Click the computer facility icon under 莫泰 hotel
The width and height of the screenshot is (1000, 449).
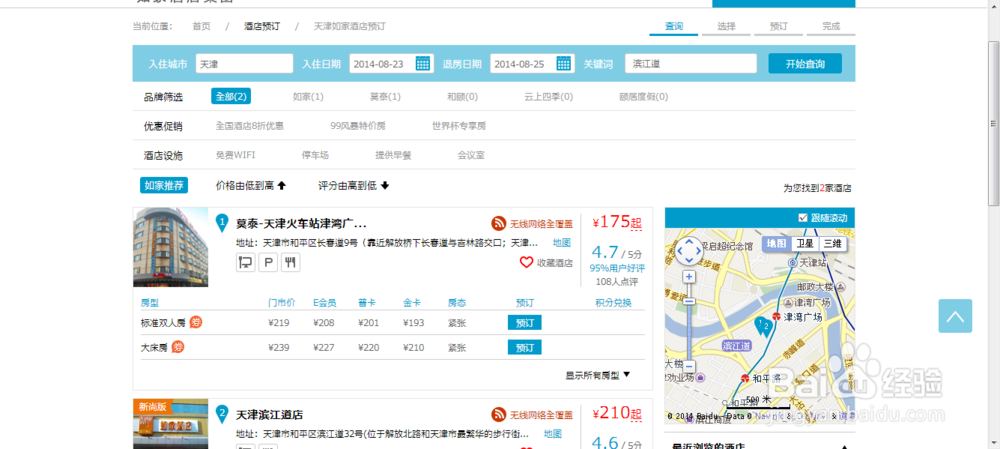pos(246,262)
